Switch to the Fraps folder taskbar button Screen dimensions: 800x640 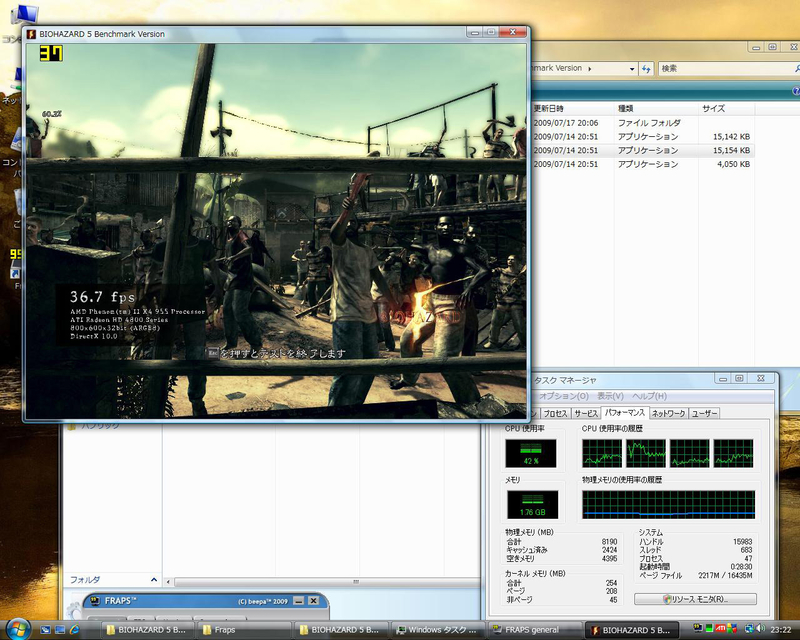(244, 630)
